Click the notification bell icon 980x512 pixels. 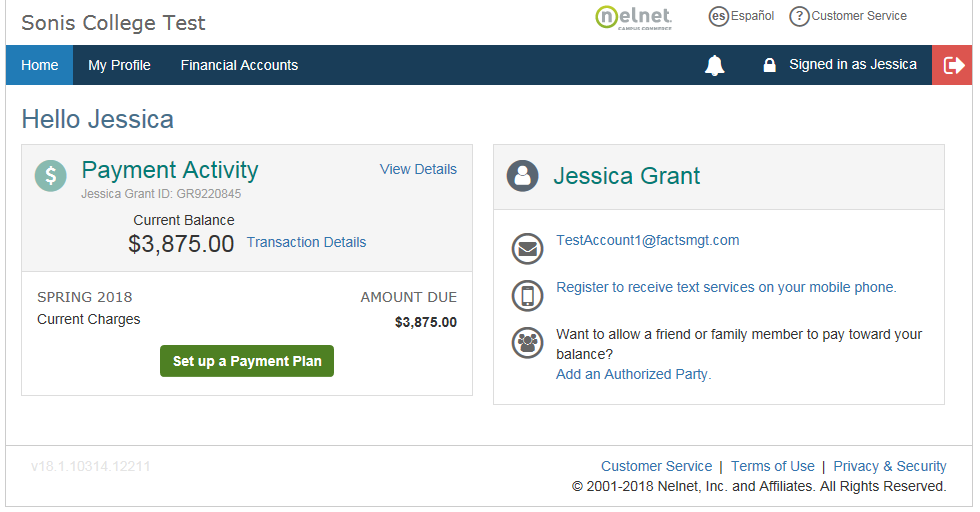click(714, 66)
